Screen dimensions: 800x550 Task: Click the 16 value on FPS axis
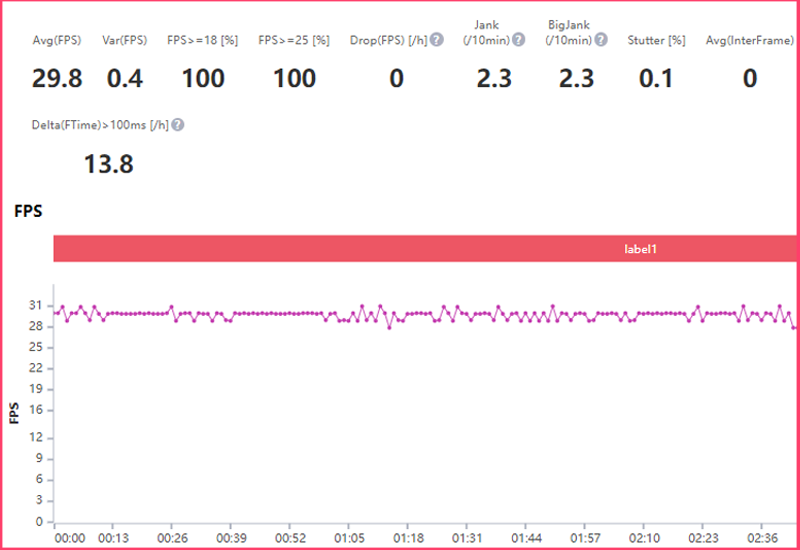pos(36,410)
